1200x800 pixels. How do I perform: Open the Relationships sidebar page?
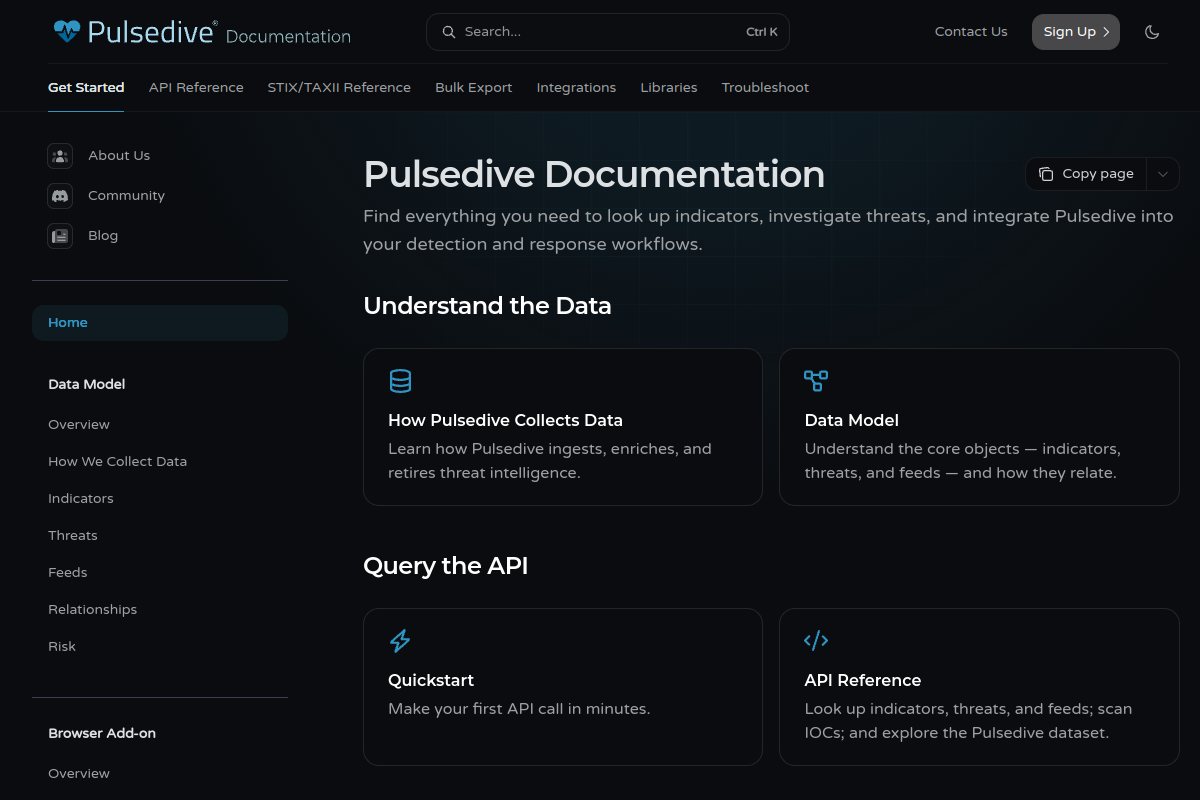point(93,610)
